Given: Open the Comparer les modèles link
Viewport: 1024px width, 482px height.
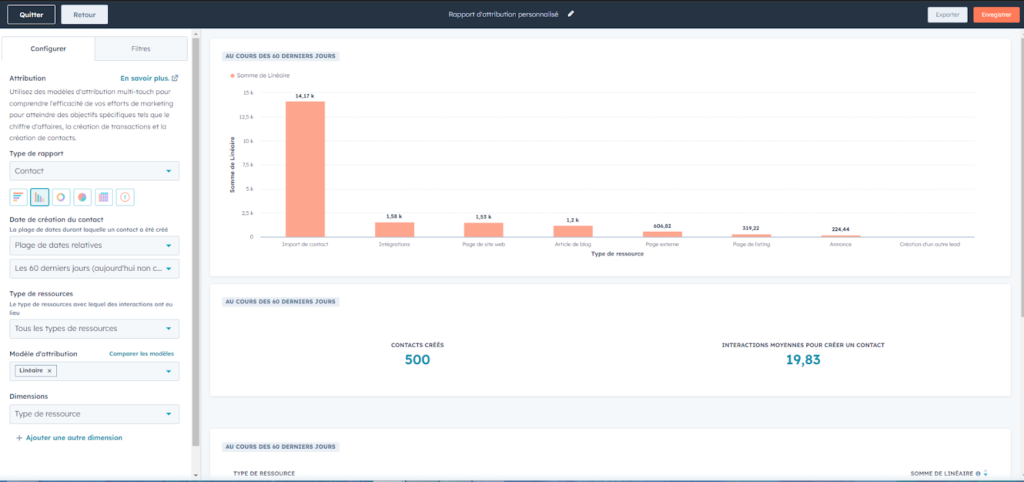Looking at the screenshot, I should tap(142, 354).
